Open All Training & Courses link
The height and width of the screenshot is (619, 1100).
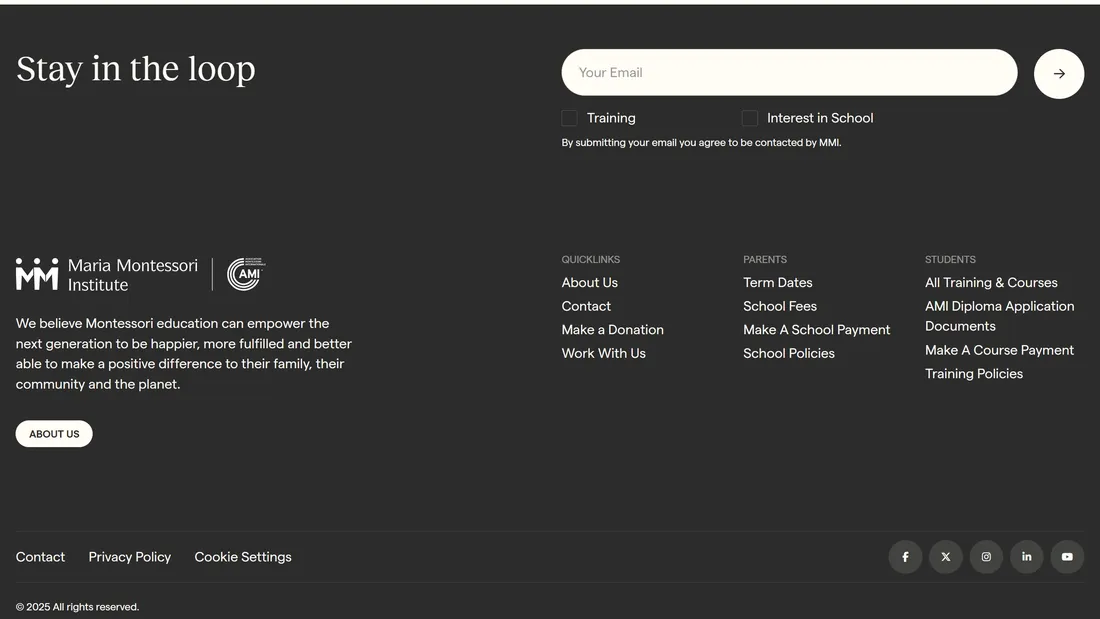tap(991, 283)
